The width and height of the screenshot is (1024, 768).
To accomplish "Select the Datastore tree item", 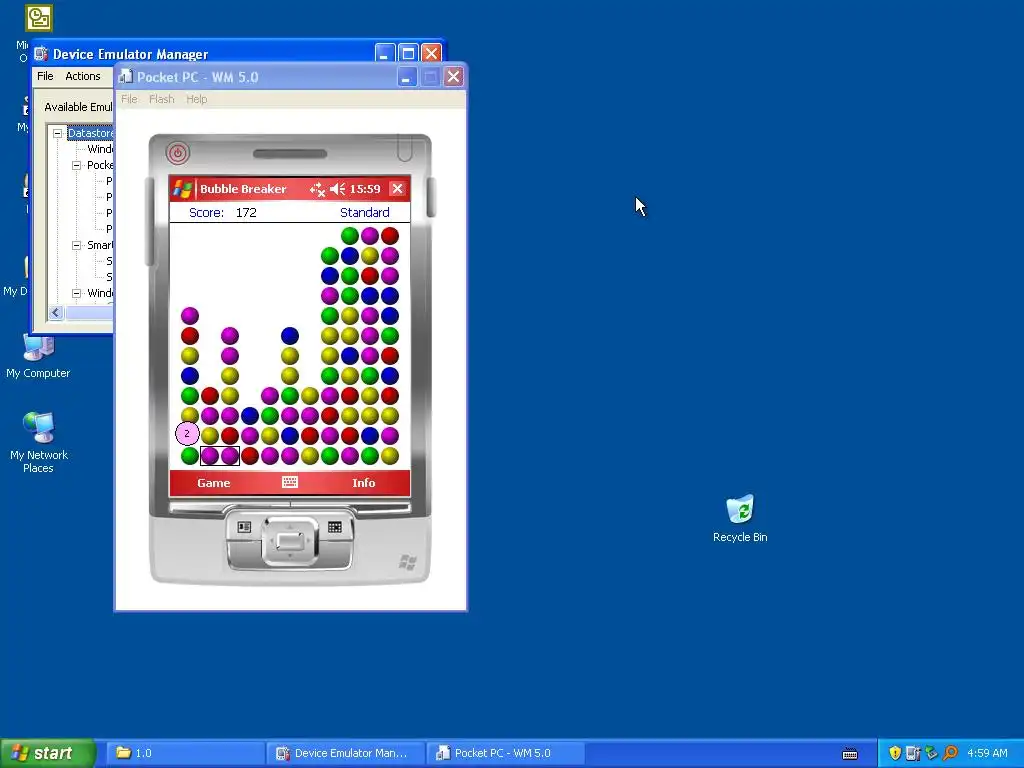I will (x=90, y=133).
